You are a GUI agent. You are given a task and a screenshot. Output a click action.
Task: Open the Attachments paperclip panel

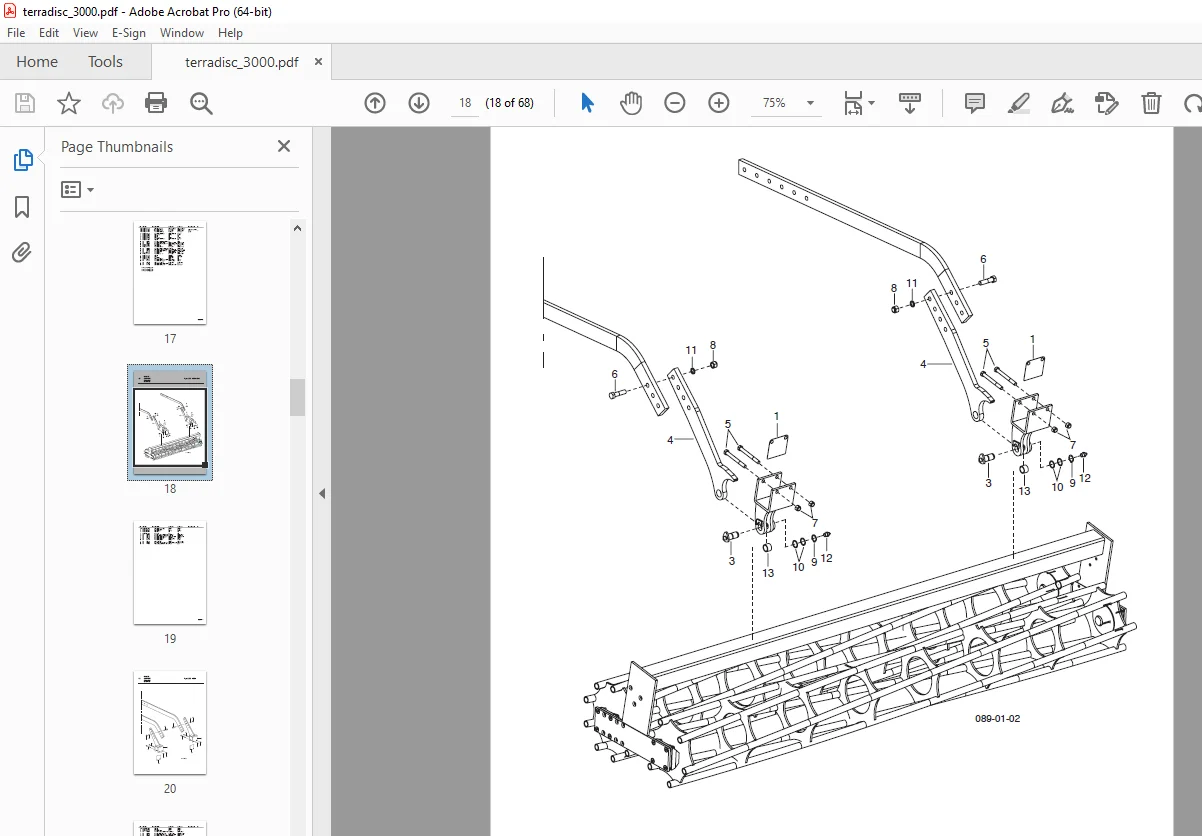click(x=22, y=252)
